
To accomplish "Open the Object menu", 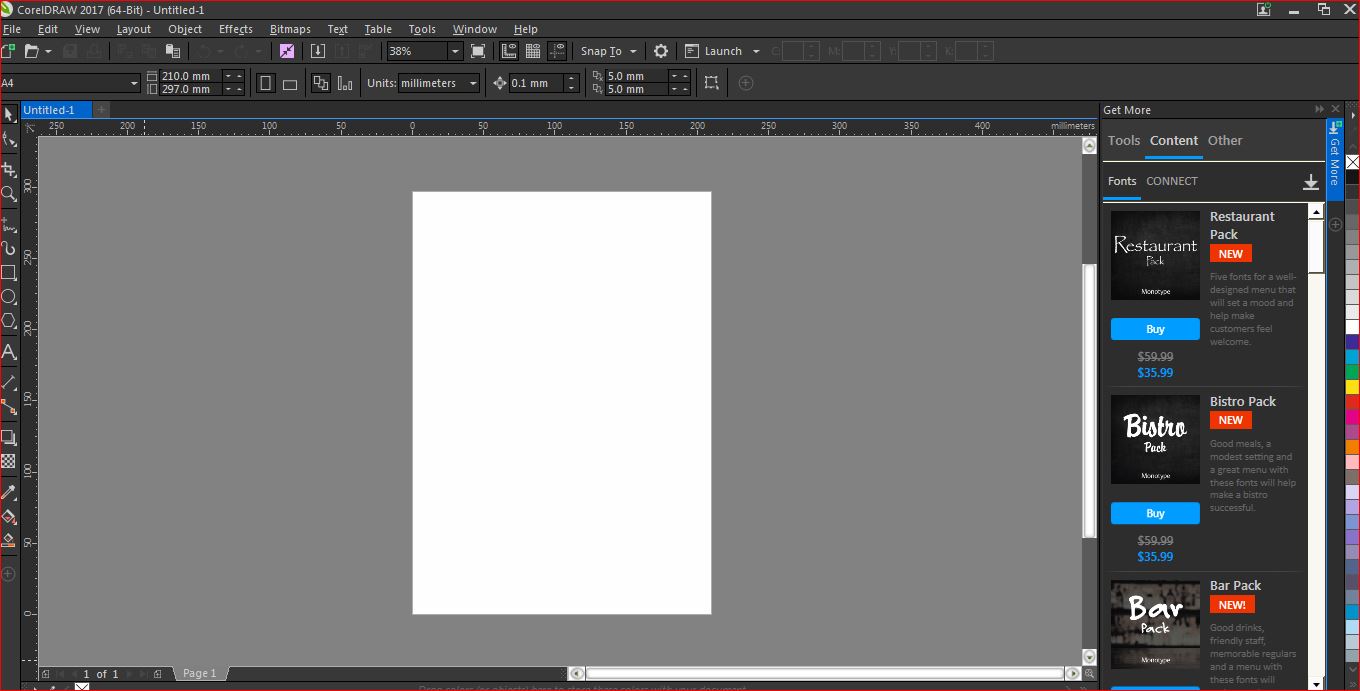I will pos(185,29).
